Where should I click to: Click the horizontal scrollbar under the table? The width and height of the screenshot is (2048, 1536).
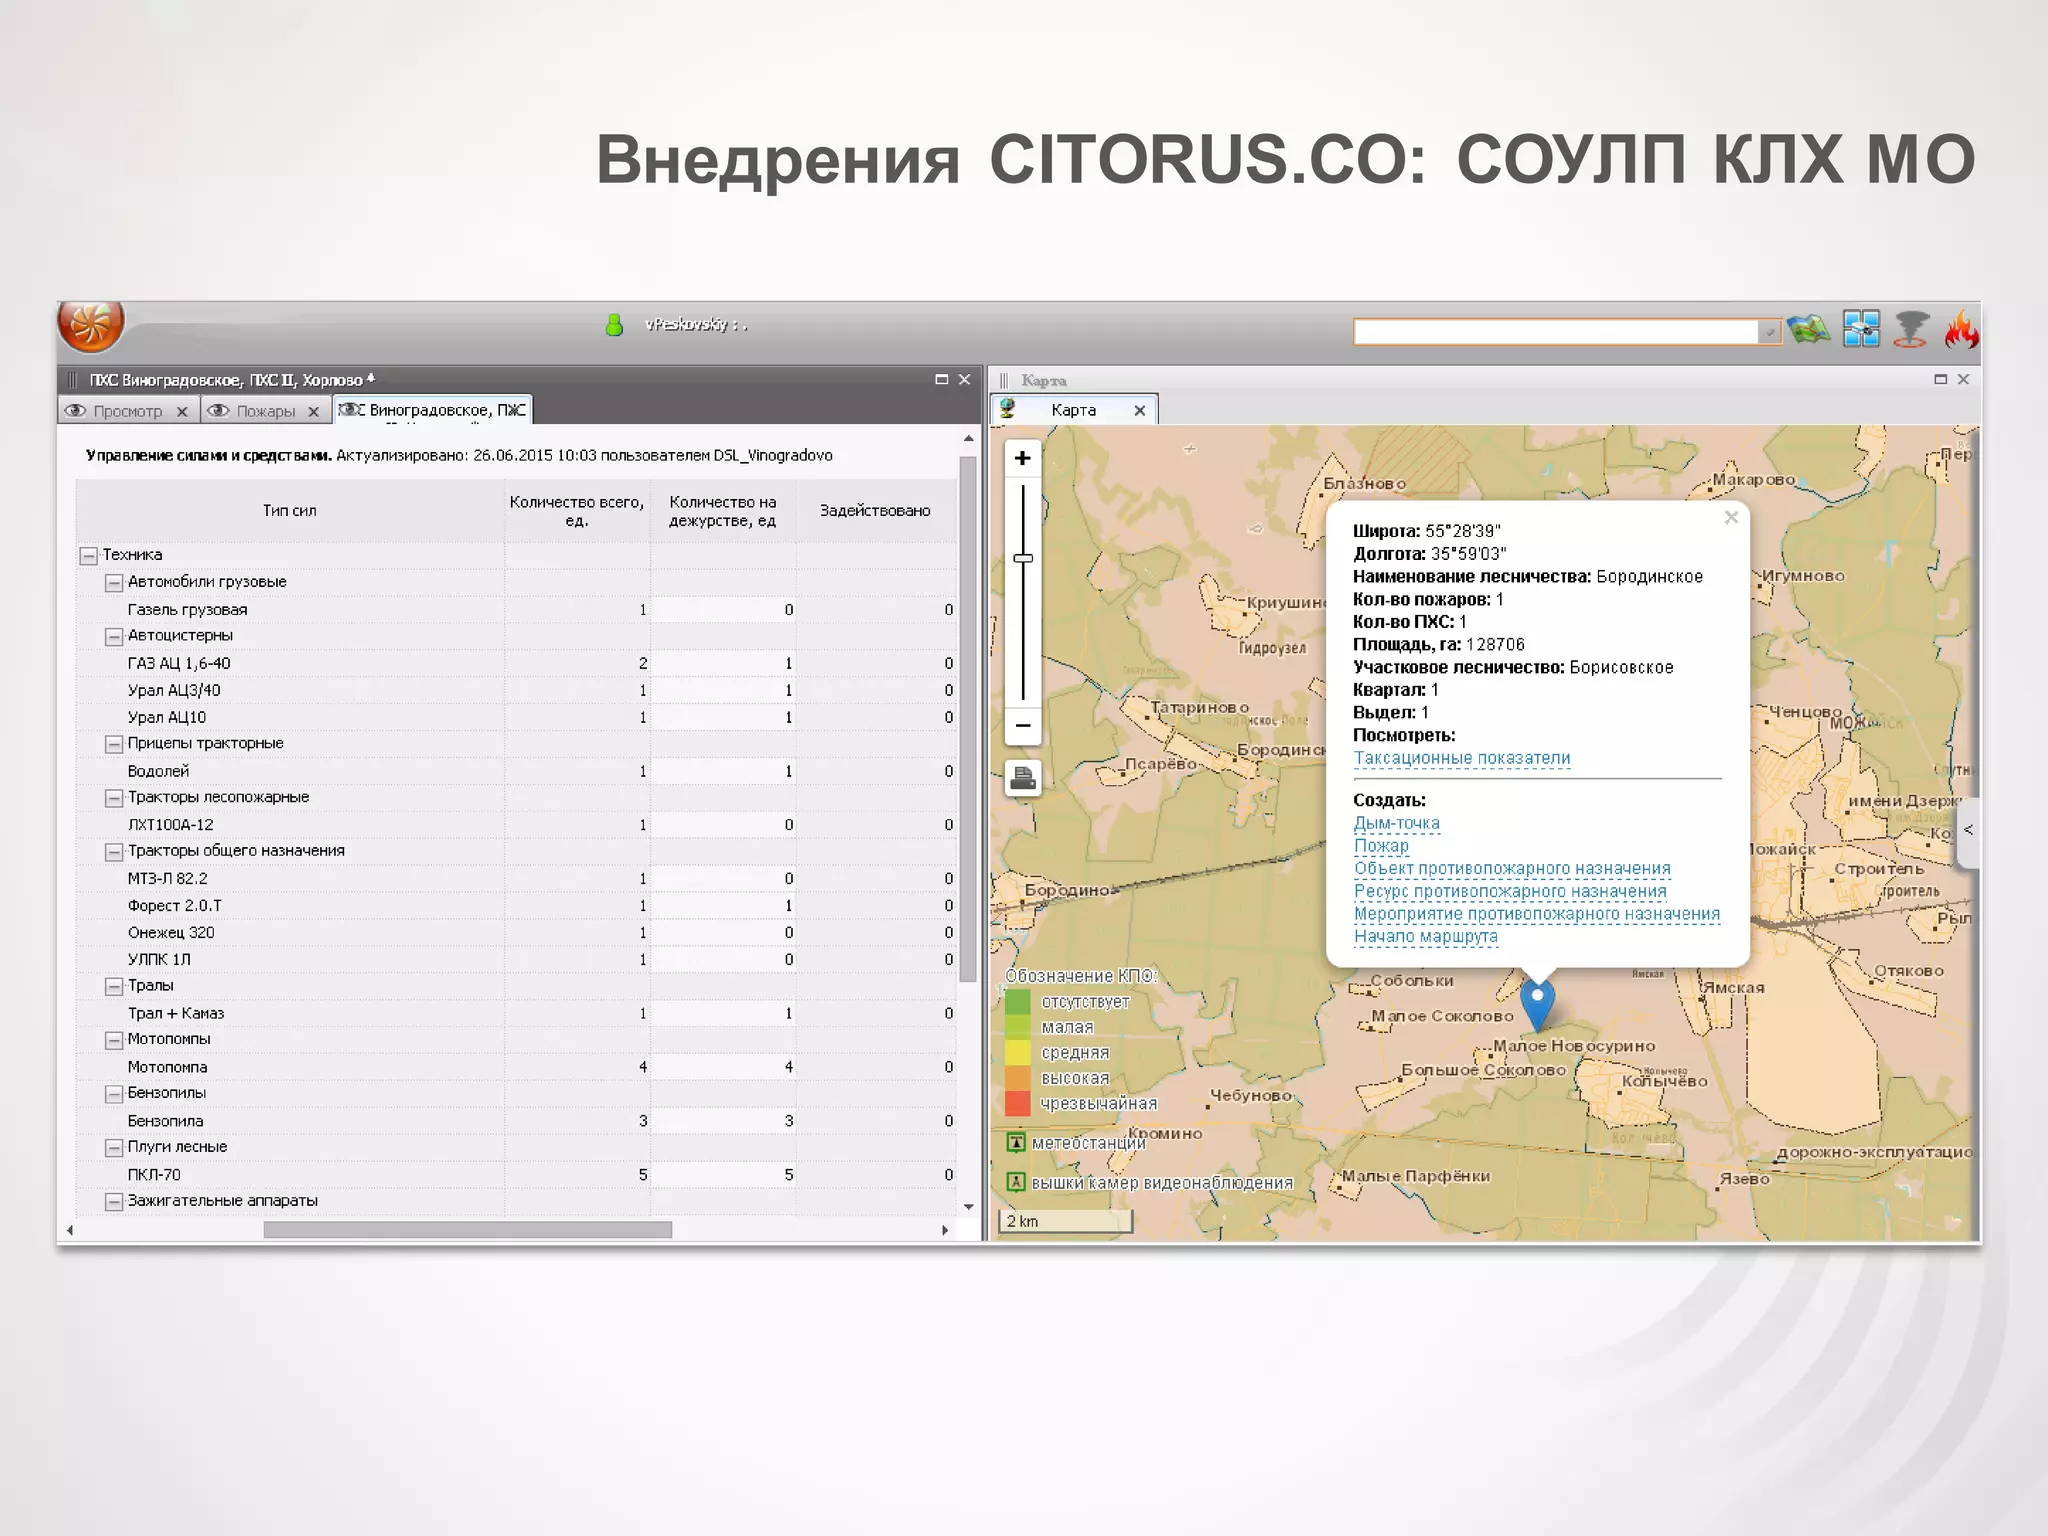[467, 1230]
